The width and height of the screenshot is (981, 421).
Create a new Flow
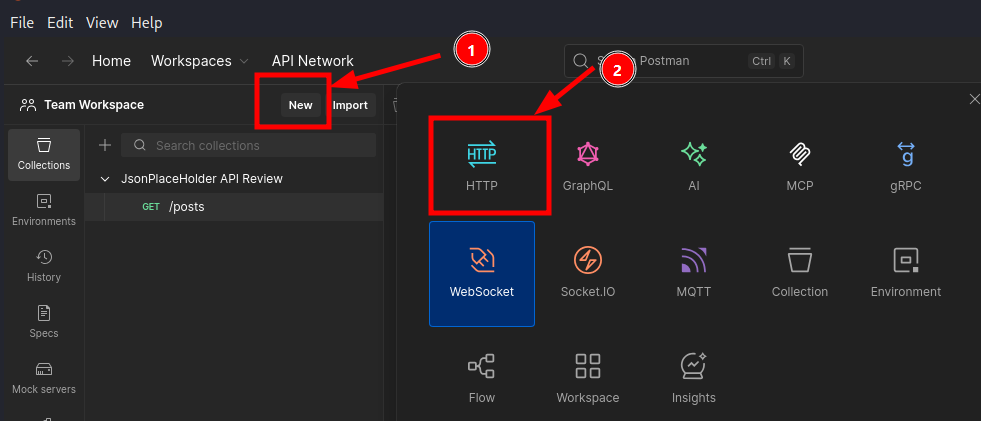[x=482, y=377]
